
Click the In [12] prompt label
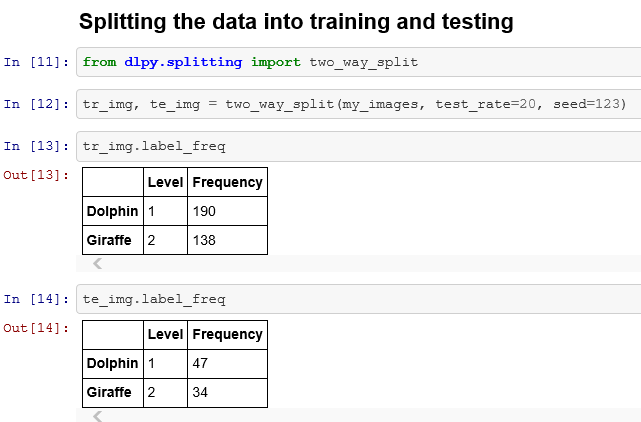pyautogui.click(x=36, y=104)
